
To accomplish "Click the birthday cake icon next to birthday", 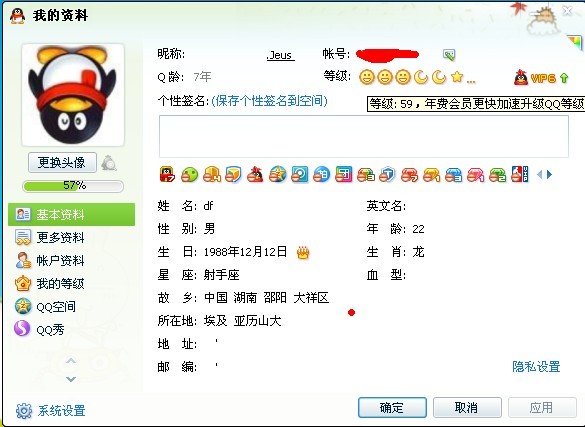I will click(303, 252).
